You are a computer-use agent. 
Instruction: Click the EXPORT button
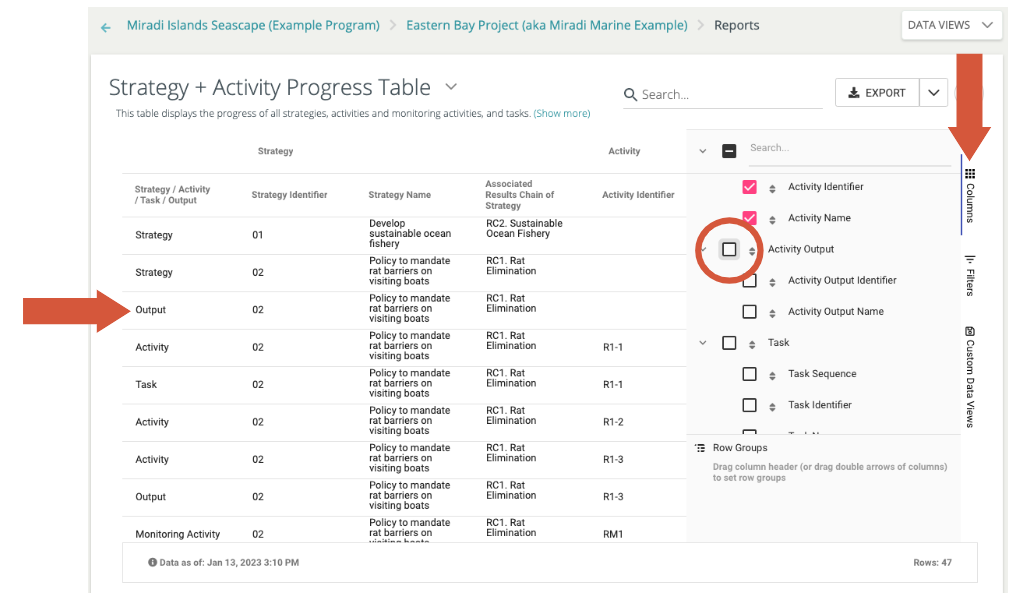pos(876,93)
